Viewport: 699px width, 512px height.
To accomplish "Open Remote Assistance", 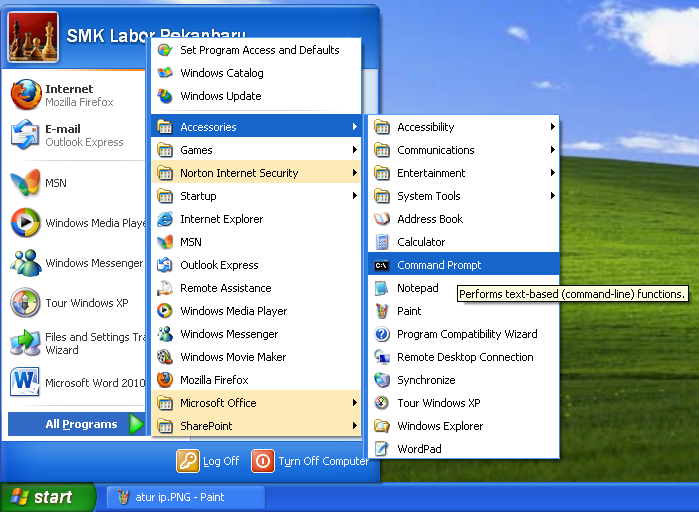I will tap(256, 288).
